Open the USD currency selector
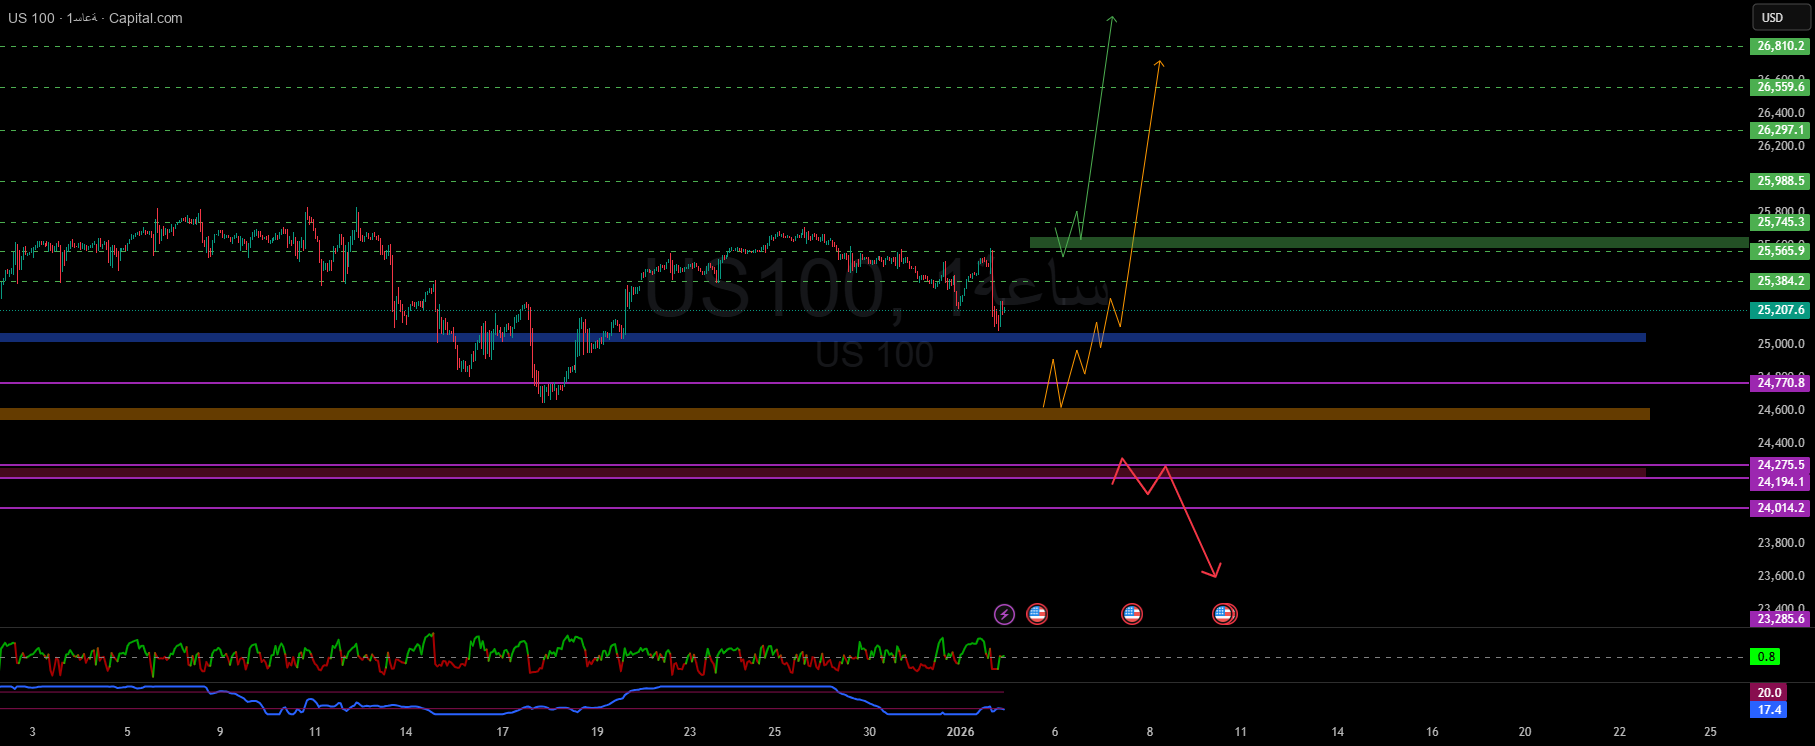Image resolution: width=1815 pixels, height=746 pixels. click(x=1780, y=18)
